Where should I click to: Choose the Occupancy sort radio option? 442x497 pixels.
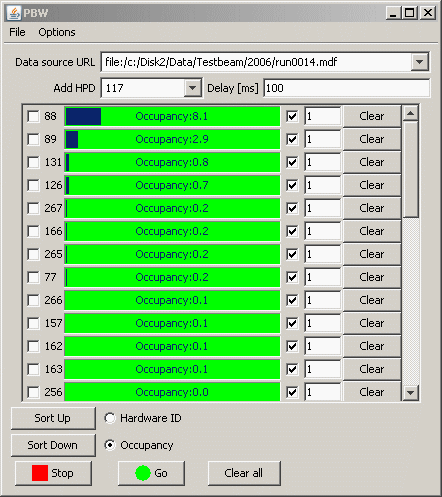click(110, 445)
